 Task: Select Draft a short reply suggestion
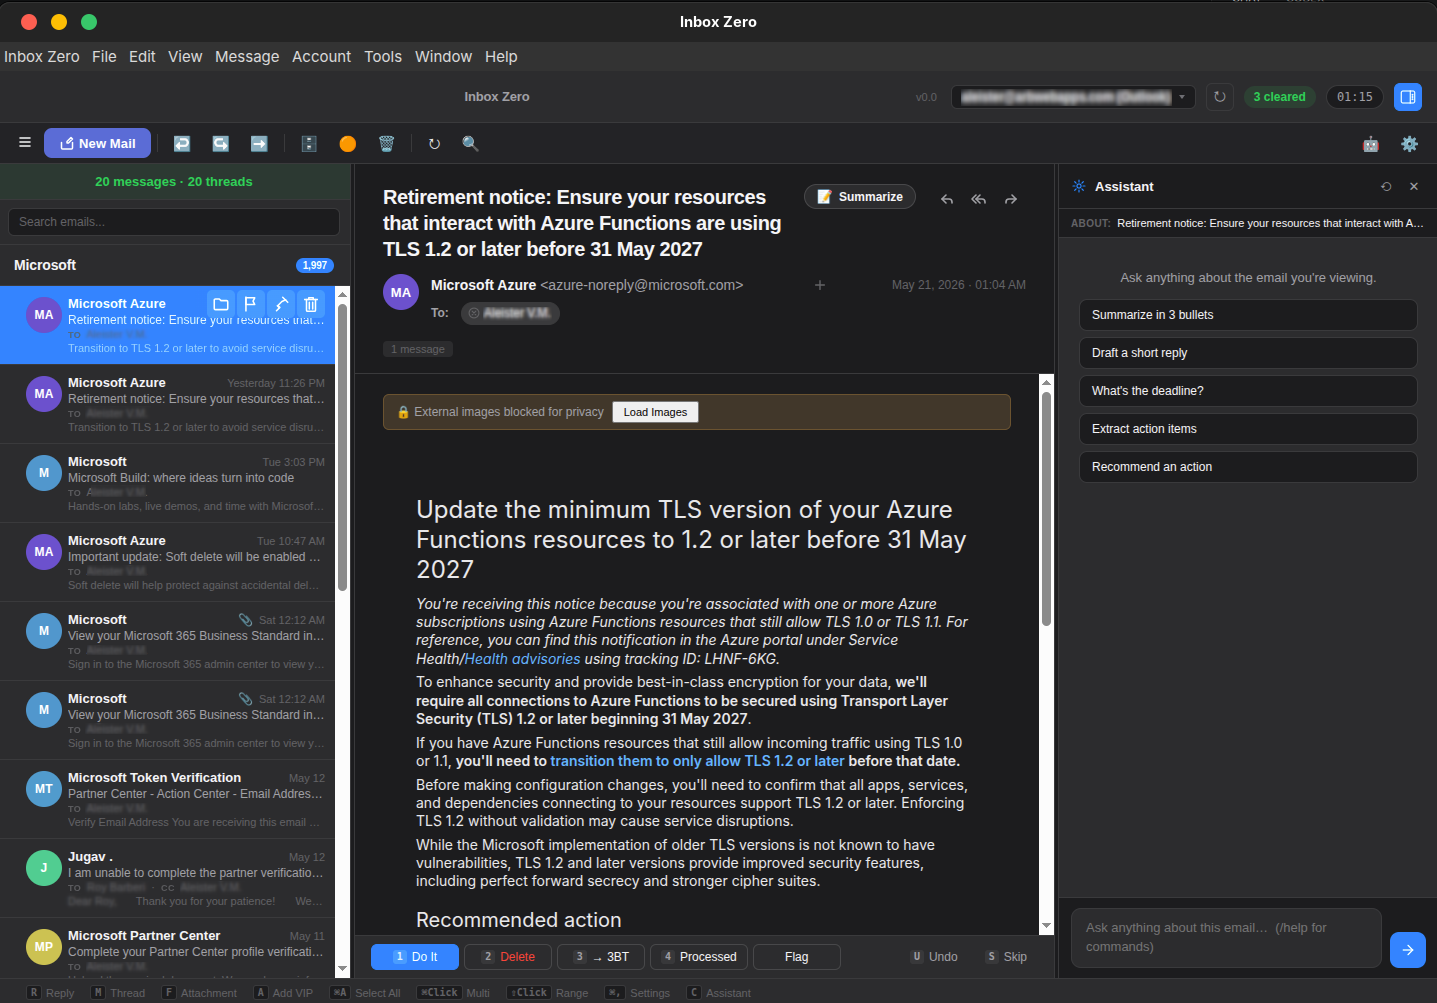1248,353
